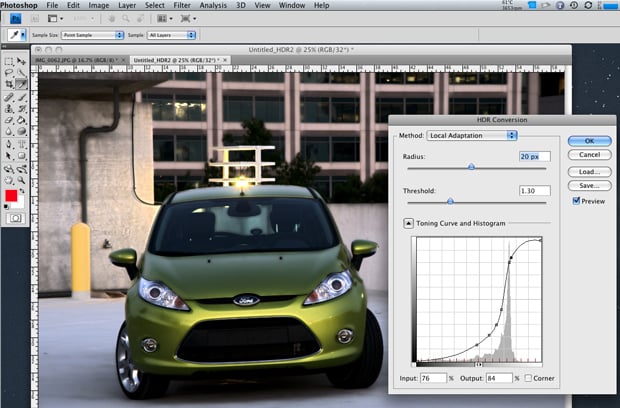The width and height of the screenshot is (620, 408).
Task: Select the History Brush tool
Action: pos(21,109)
